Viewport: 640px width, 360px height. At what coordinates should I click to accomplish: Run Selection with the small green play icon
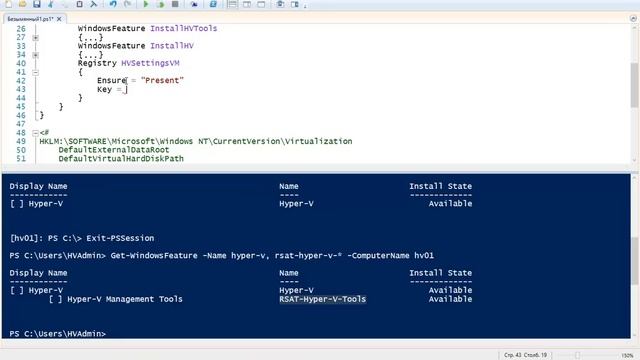[160, 4]
